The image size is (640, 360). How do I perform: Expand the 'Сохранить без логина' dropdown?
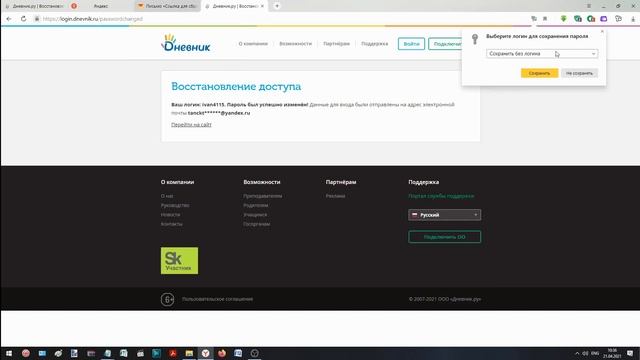pos(542,53)
